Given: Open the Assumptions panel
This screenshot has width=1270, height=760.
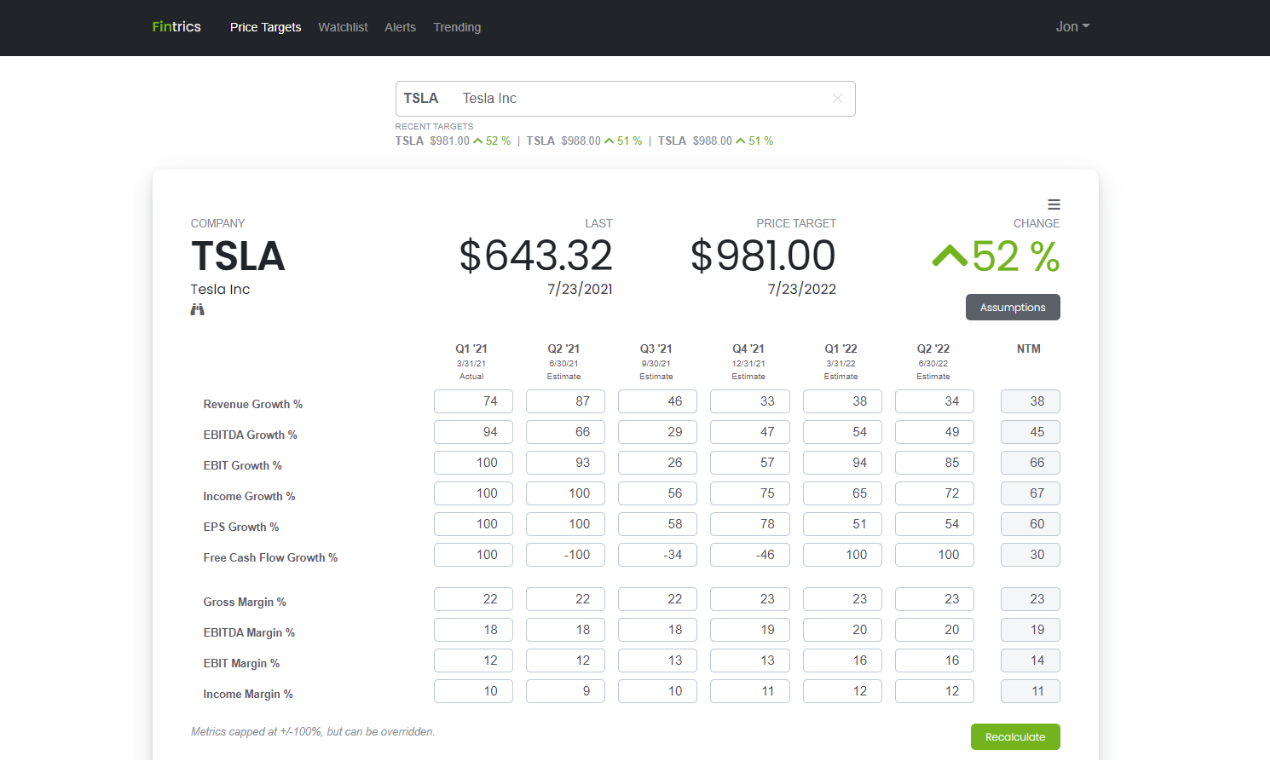Looking at the screenshot, I should click(1013, 307).
